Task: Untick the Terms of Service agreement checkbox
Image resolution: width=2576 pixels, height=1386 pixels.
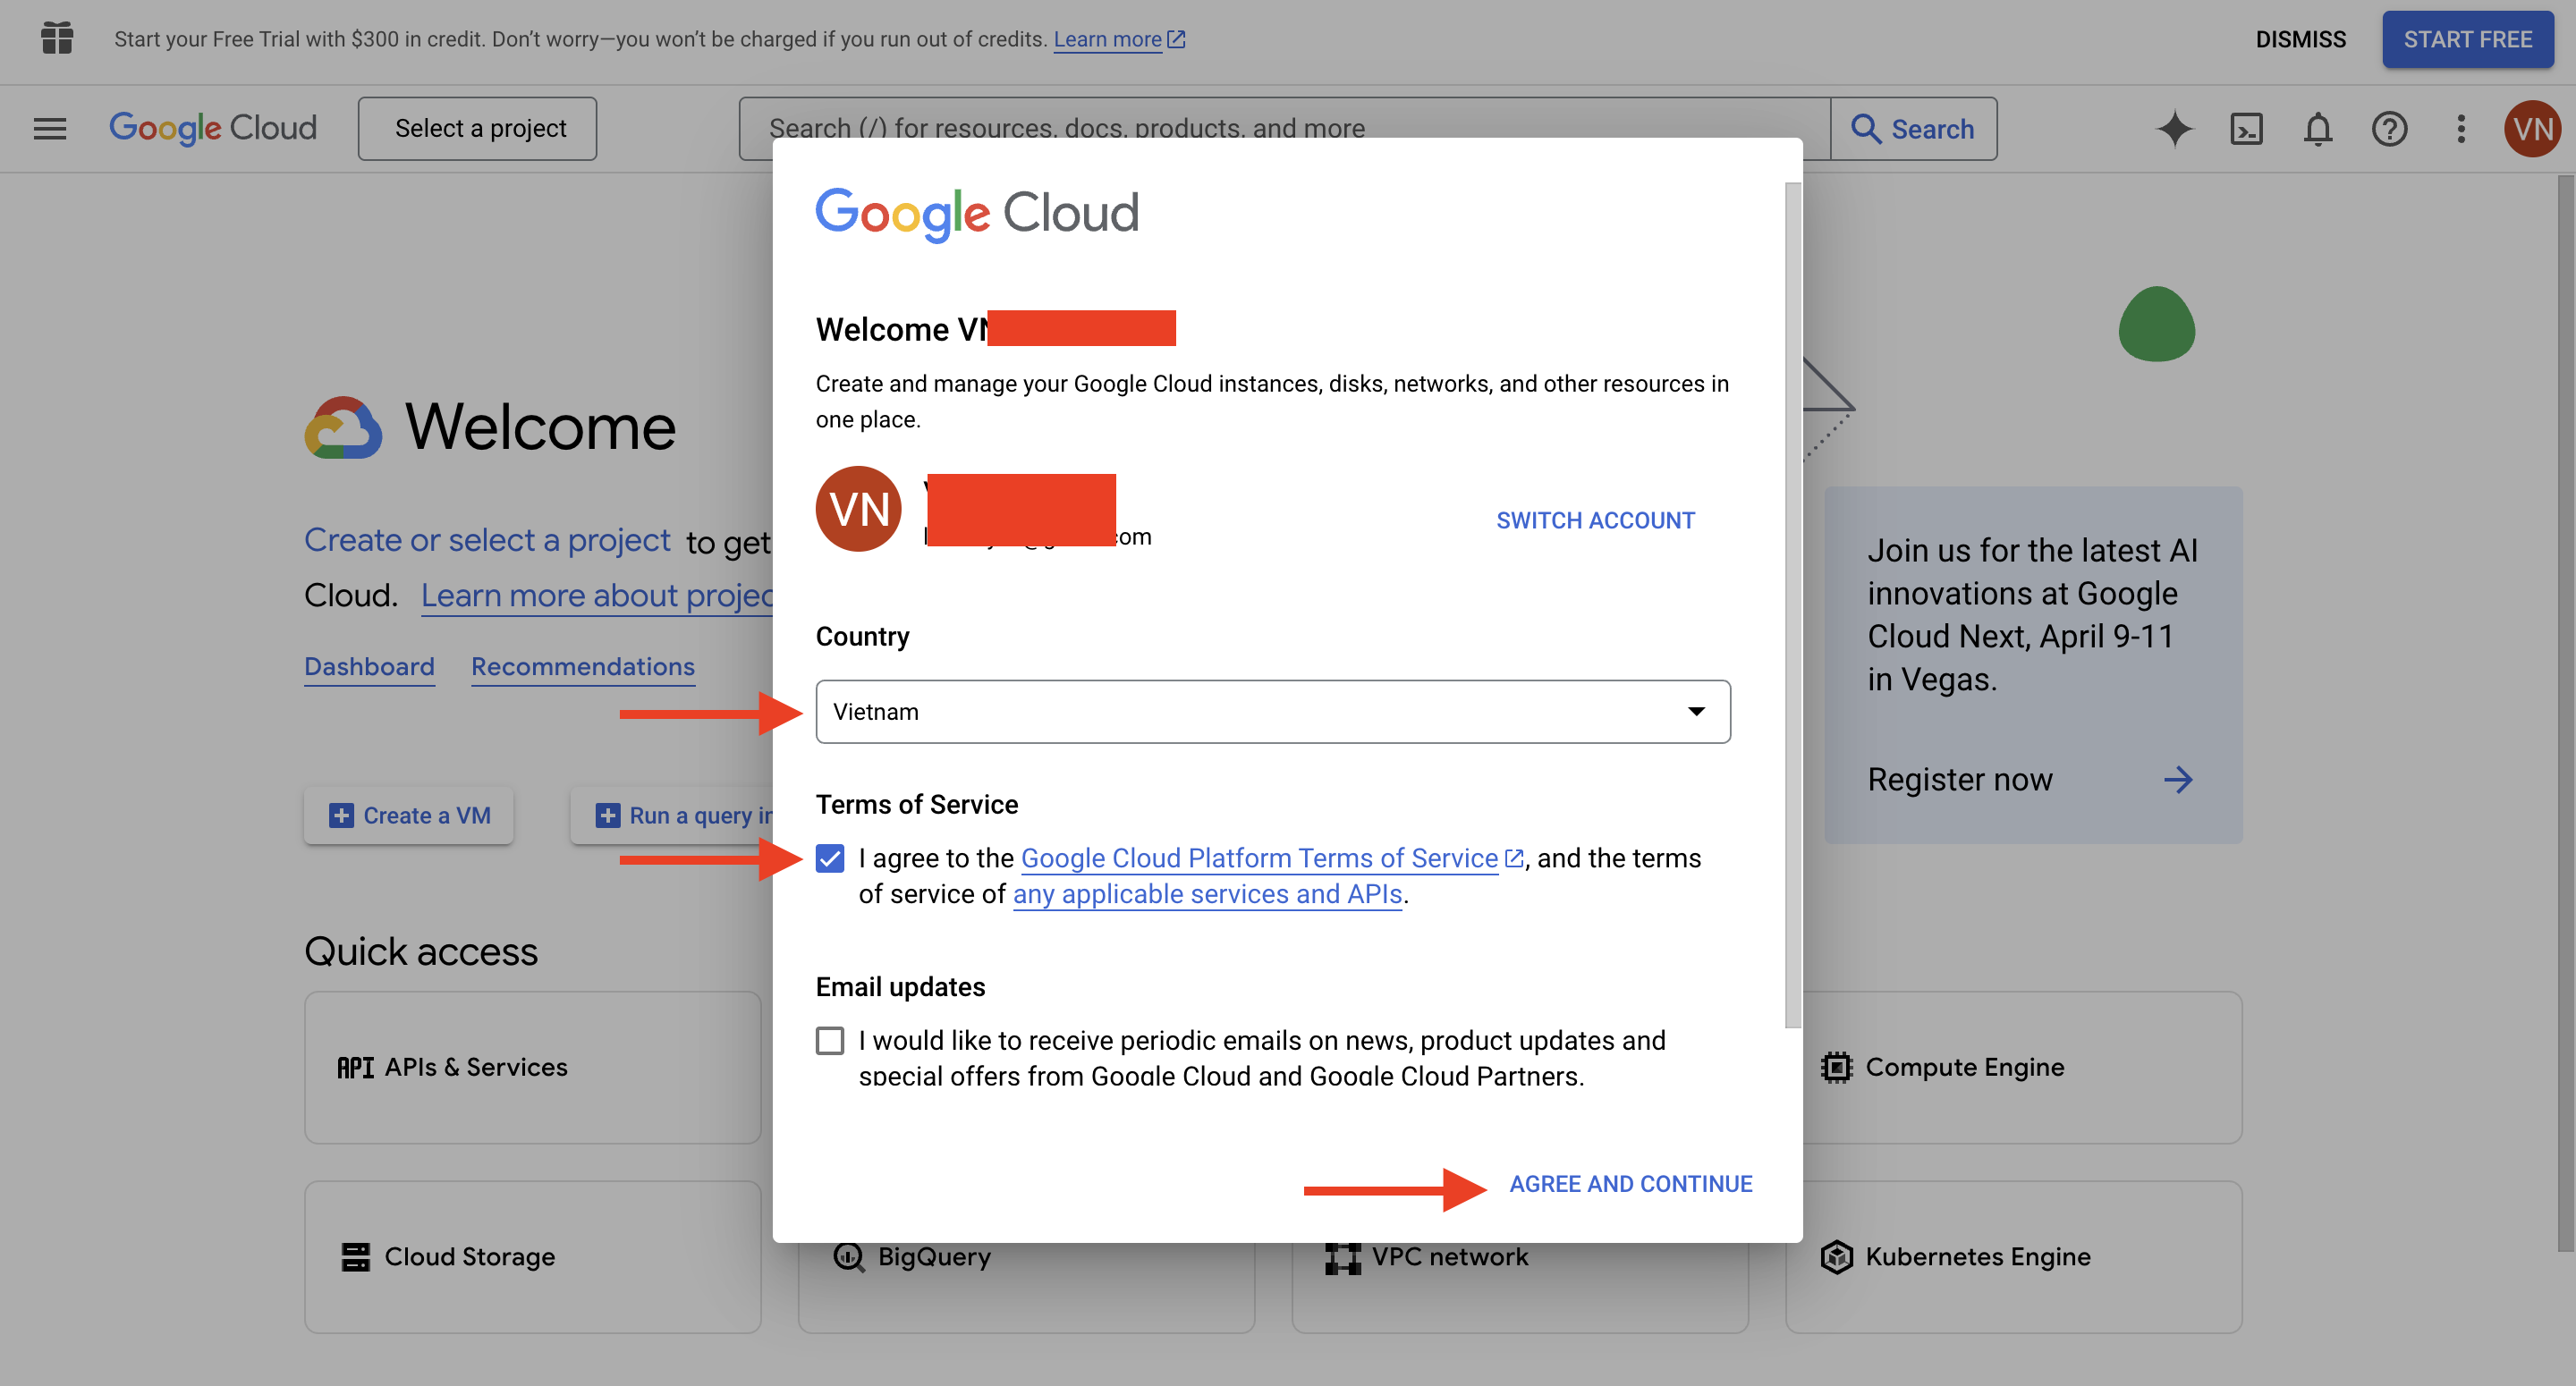Action: pyautogui.click(x=830, y=858)
